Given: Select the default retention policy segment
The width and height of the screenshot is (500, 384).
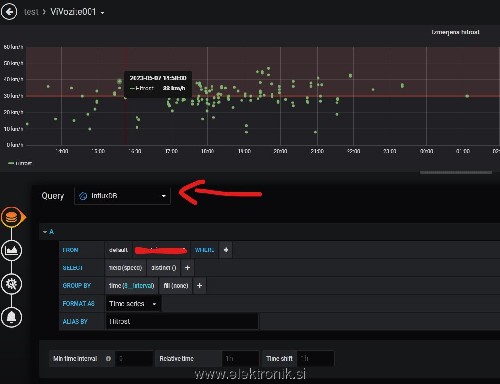Looking at the screenshot, I should tap(118, 250).
